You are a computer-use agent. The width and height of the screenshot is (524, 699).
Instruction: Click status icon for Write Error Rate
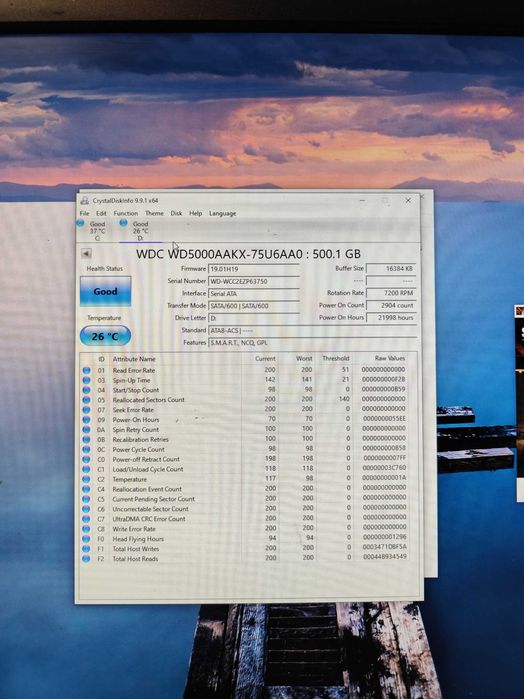point(87,529)
